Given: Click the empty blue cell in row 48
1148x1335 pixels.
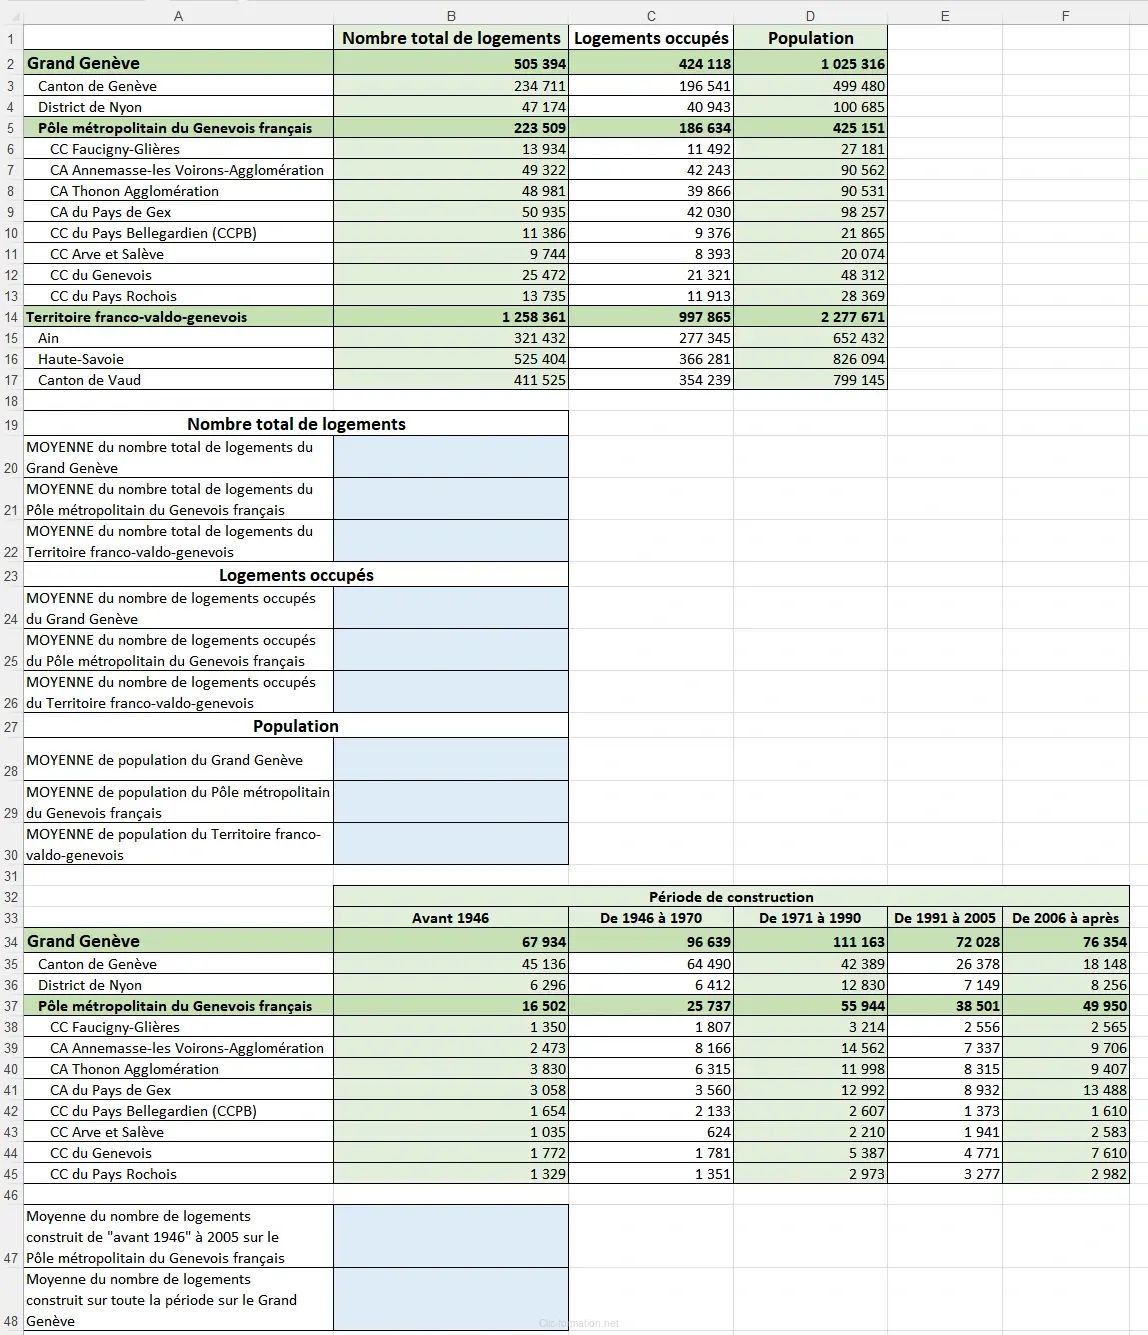Looking at the screenshot, I should click(451, 1300).
